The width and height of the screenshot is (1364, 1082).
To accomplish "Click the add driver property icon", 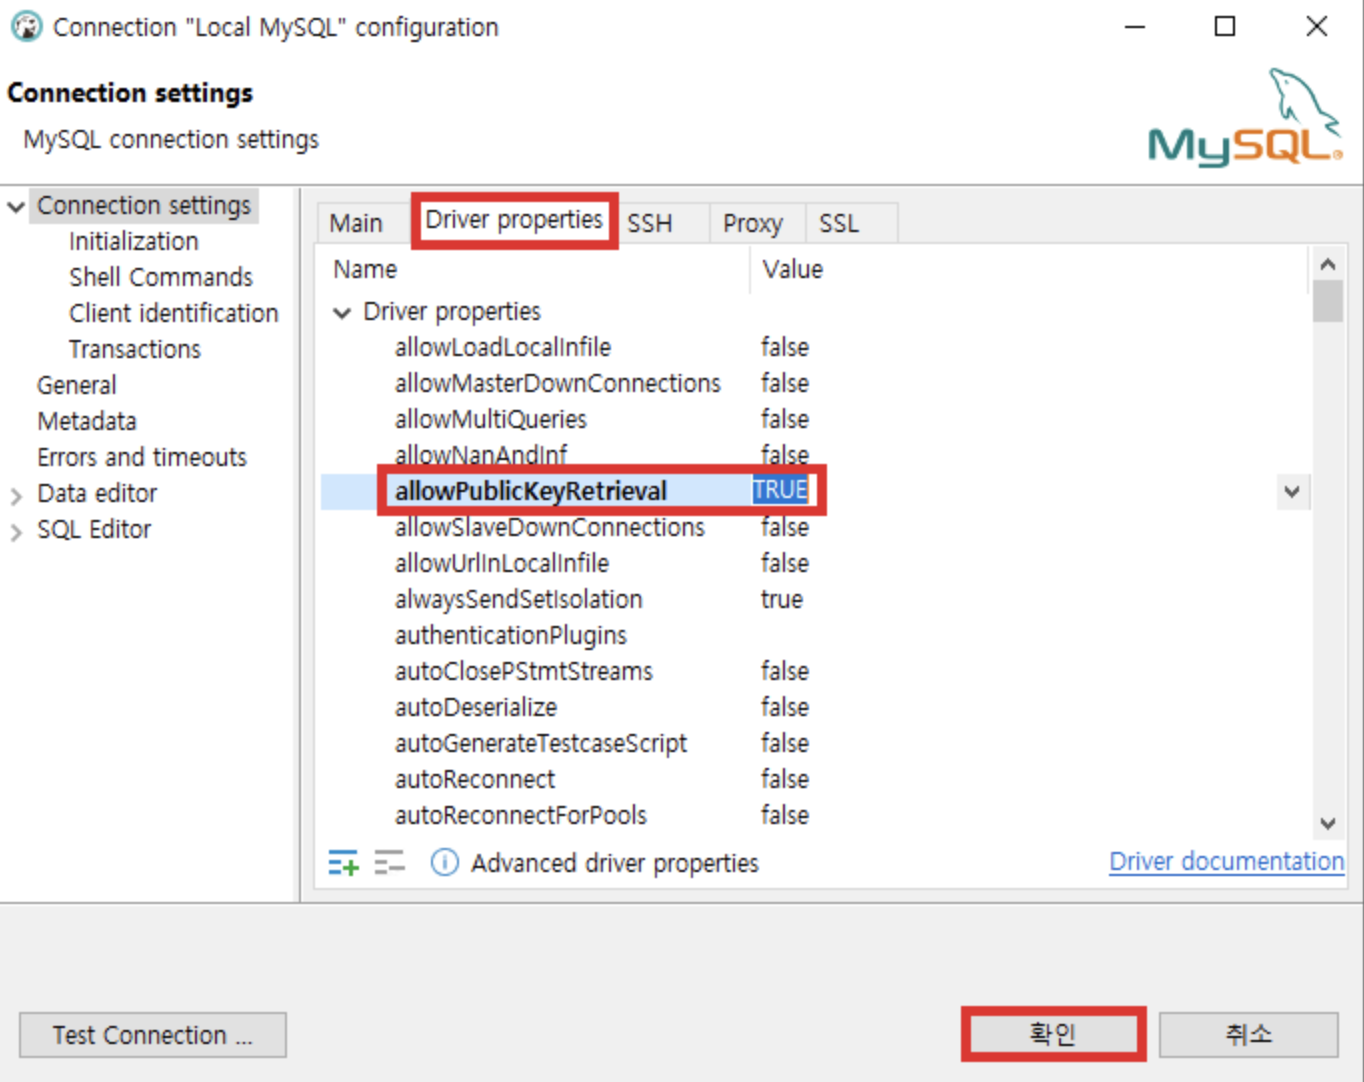I will pyautogui.click(x=343, y=862).
